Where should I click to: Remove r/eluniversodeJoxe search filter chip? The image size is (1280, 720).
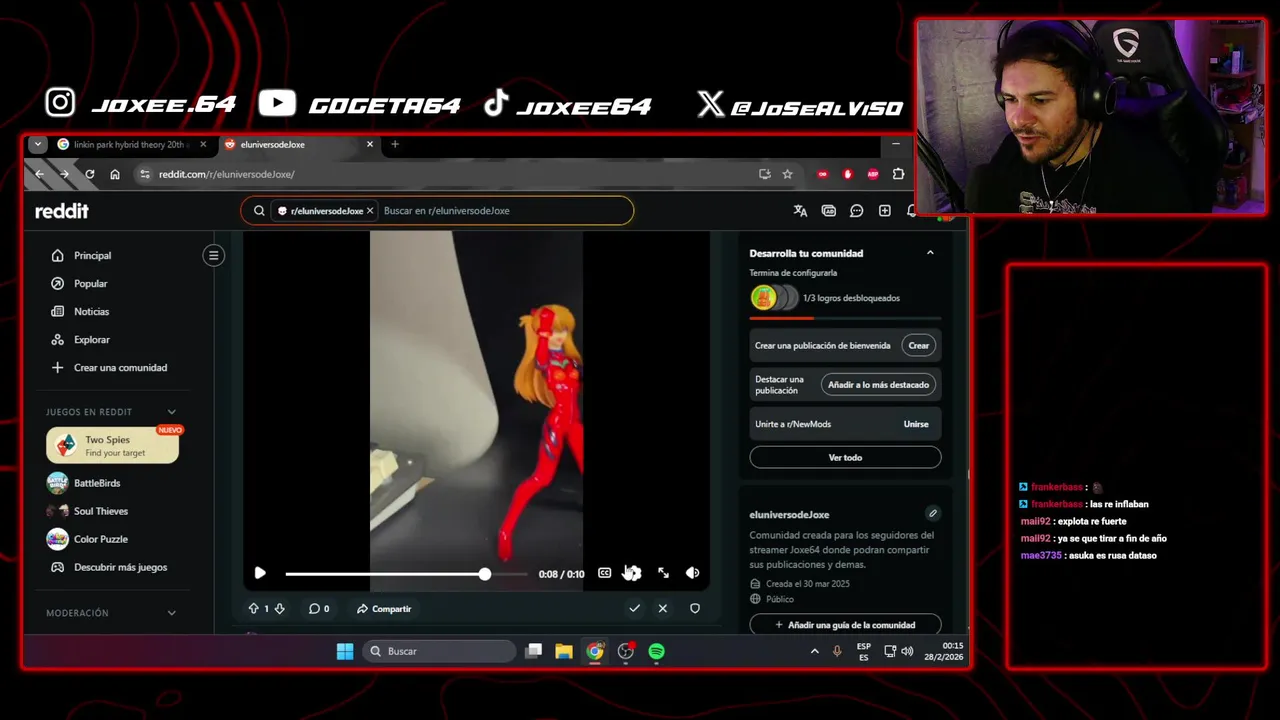click(x=370, y=211)
